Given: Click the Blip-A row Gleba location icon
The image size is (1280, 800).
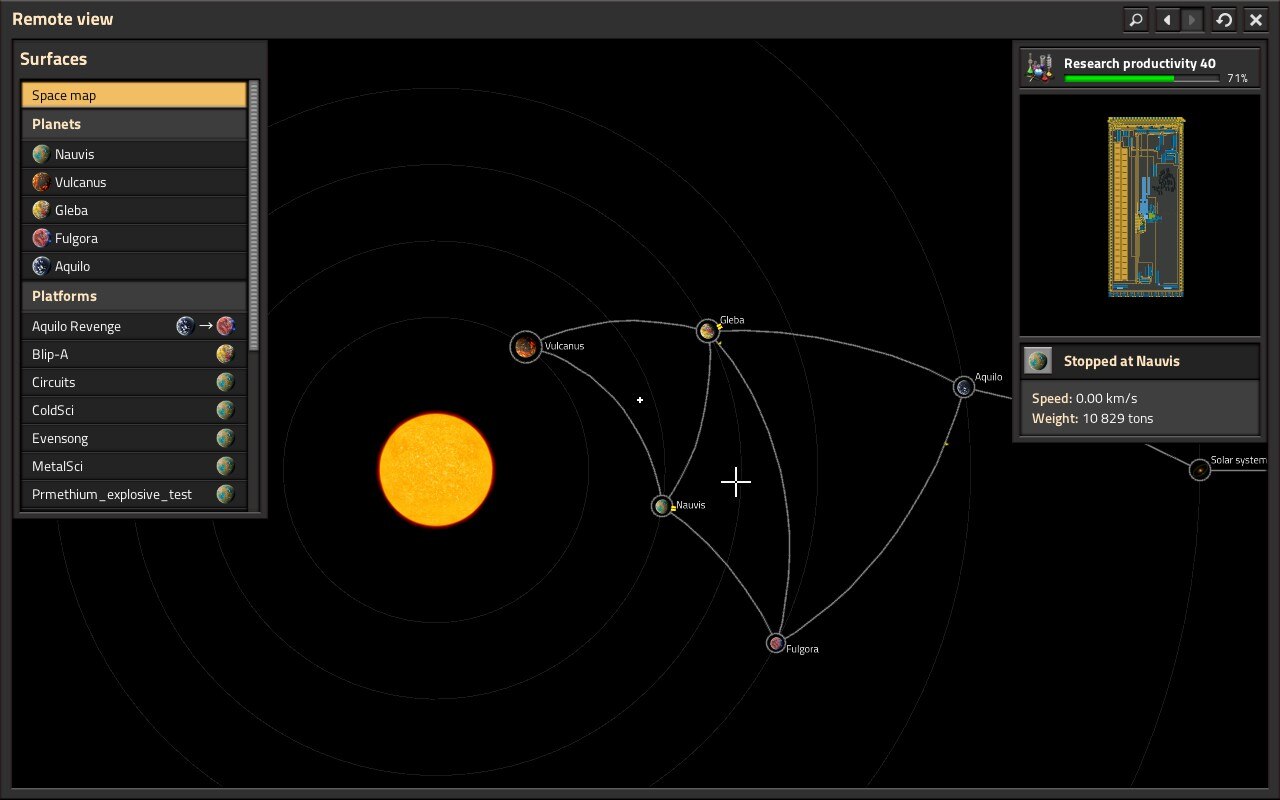Looking at the screenshot, I should pos(225,354).
